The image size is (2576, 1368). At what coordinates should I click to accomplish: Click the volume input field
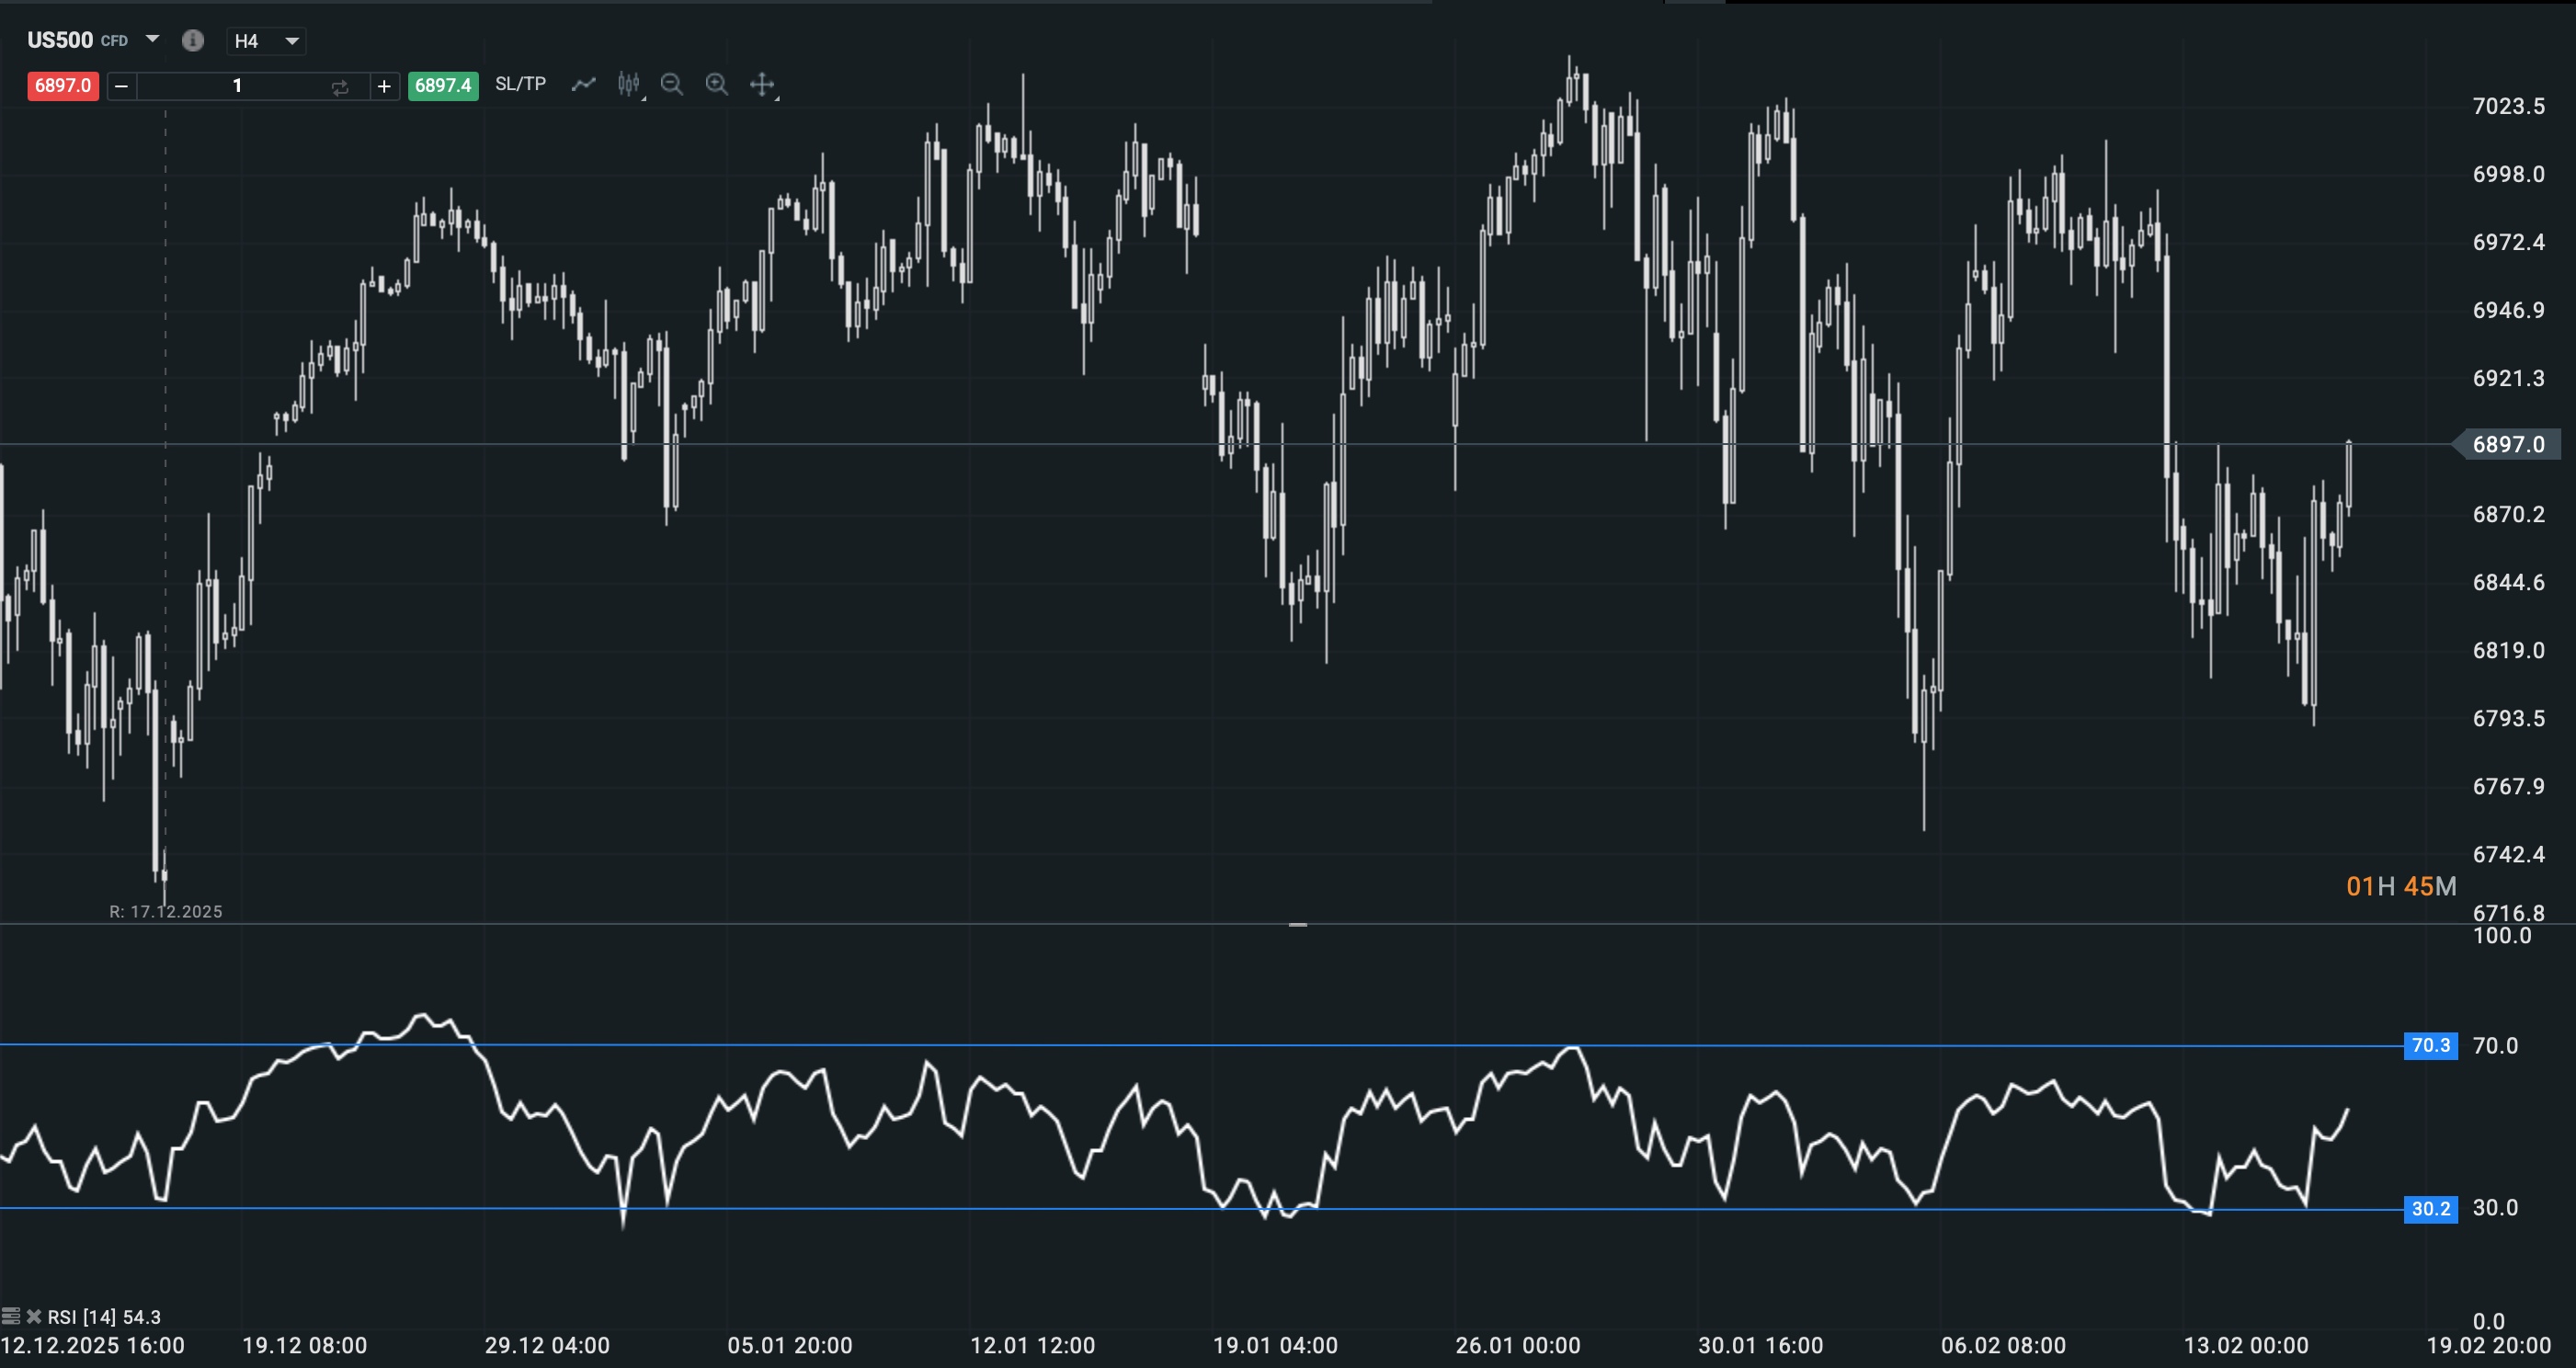pos(237,86)
